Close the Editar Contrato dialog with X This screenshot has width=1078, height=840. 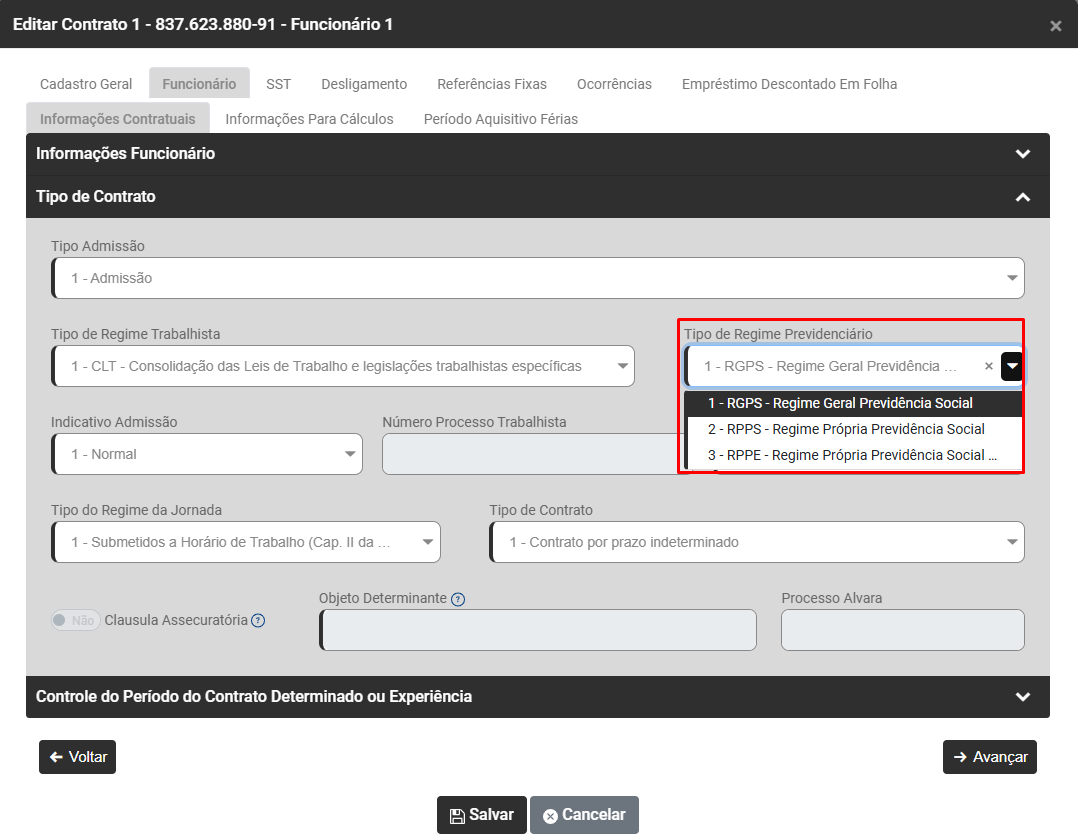click(x=1055, y=26)
